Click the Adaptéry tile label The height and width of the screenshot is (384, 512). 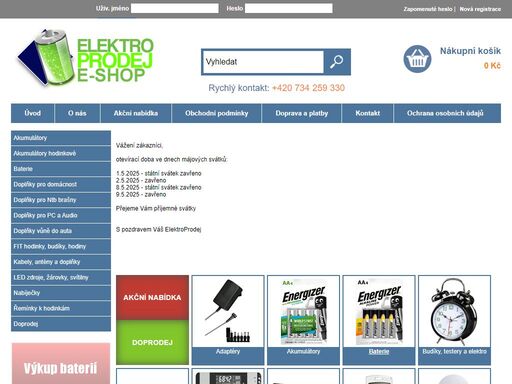click(228, 351)
